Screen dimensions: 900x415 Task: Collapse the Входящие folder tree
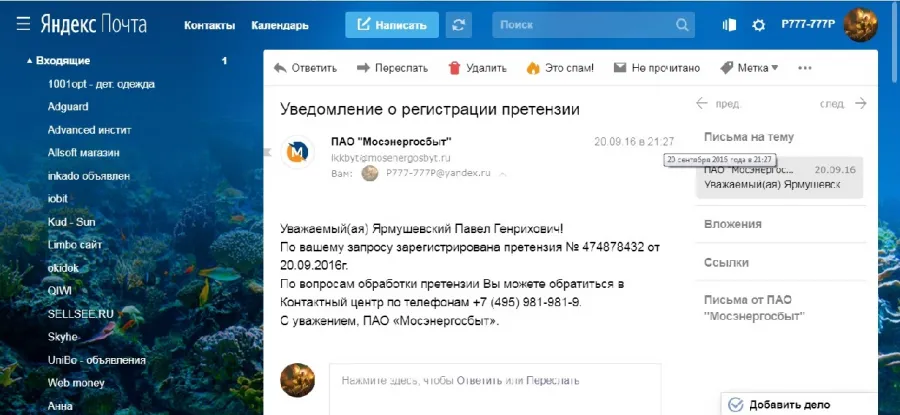29,61
